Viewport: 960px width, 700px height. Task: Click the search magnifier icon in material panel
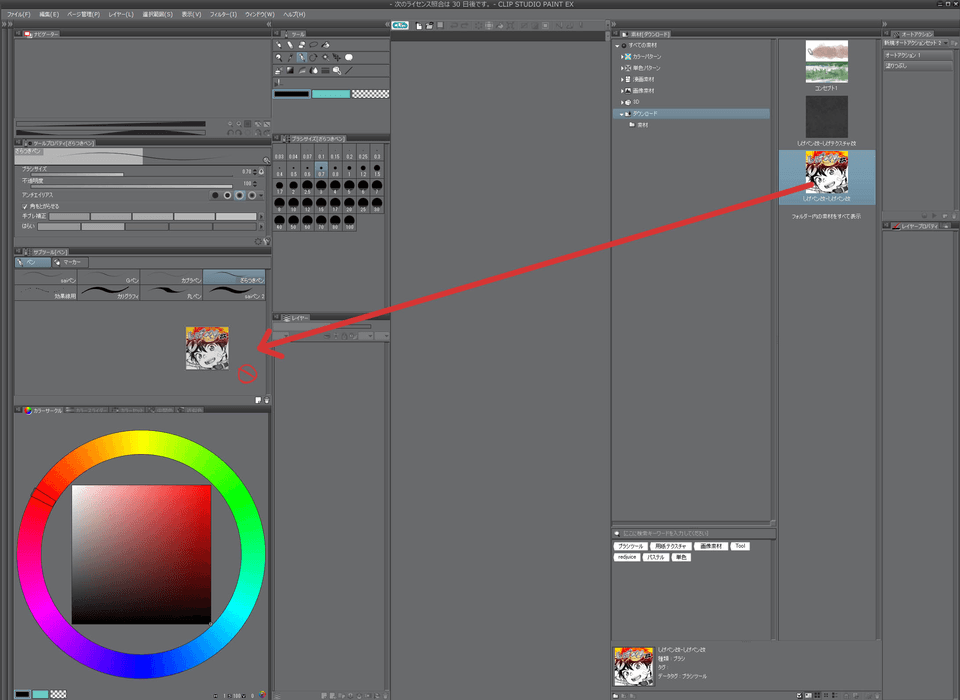click(x=617, y=533)
